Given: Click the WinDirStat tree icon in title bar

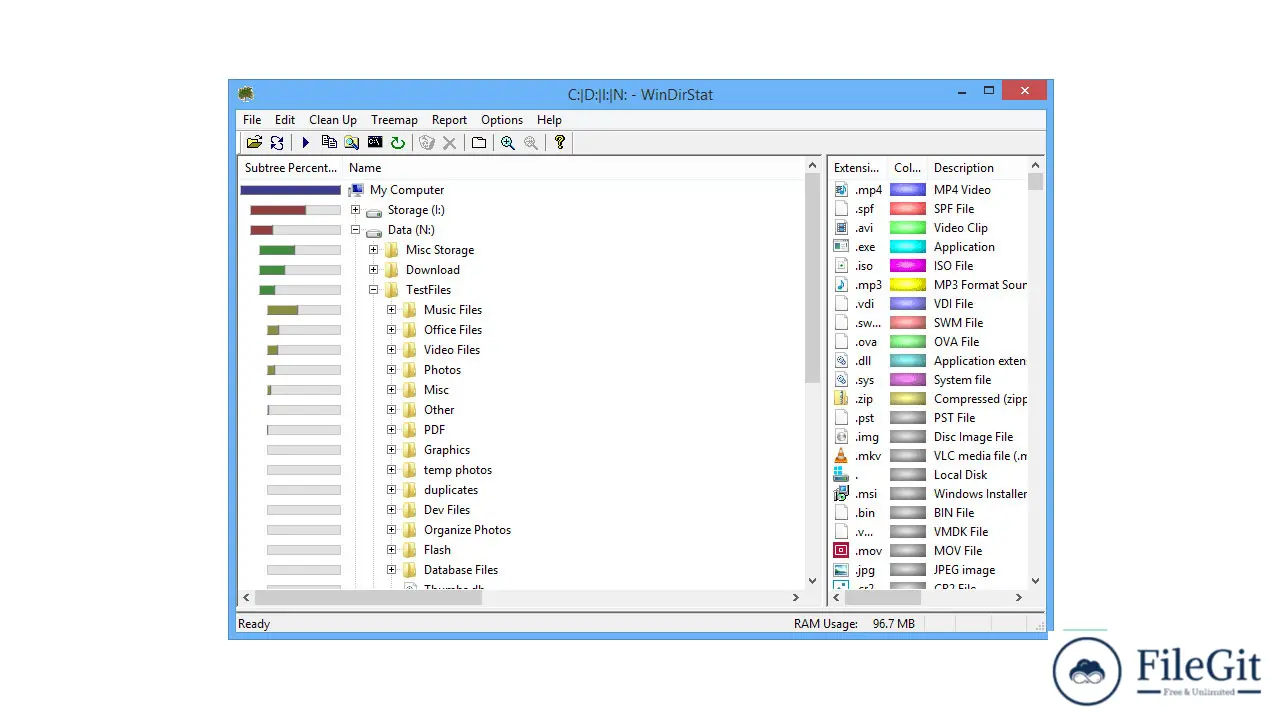Looking at the screenshot, I should point(246,94).
